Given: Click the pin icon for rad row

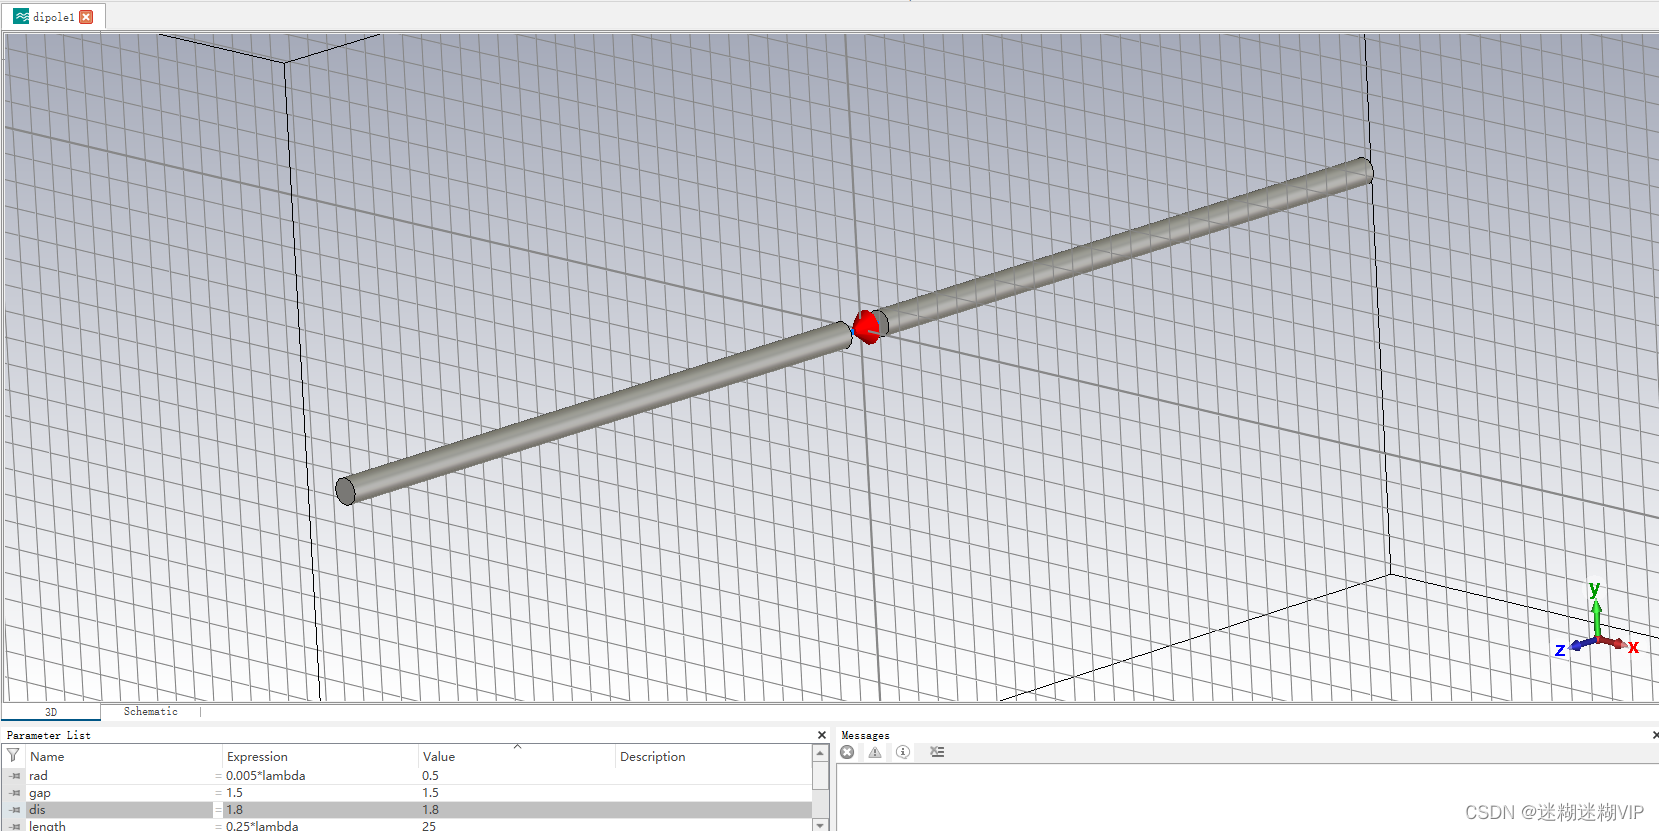Looking at the screenshot, I should point(15,776).
